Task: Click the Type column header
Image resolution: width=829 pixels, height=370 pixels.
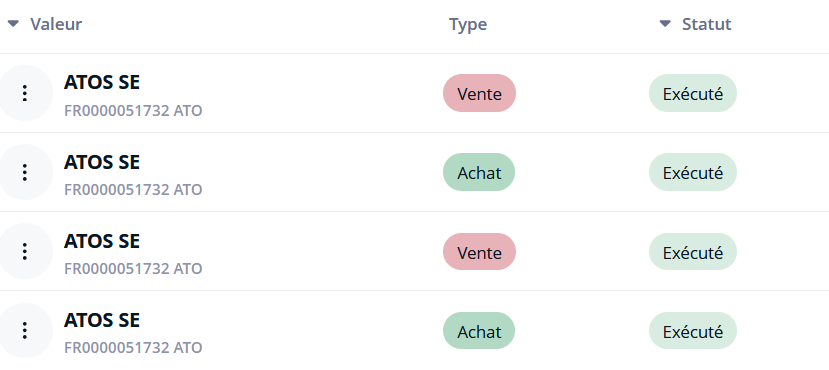Action: pyautogui.click(x=468, y=24)
